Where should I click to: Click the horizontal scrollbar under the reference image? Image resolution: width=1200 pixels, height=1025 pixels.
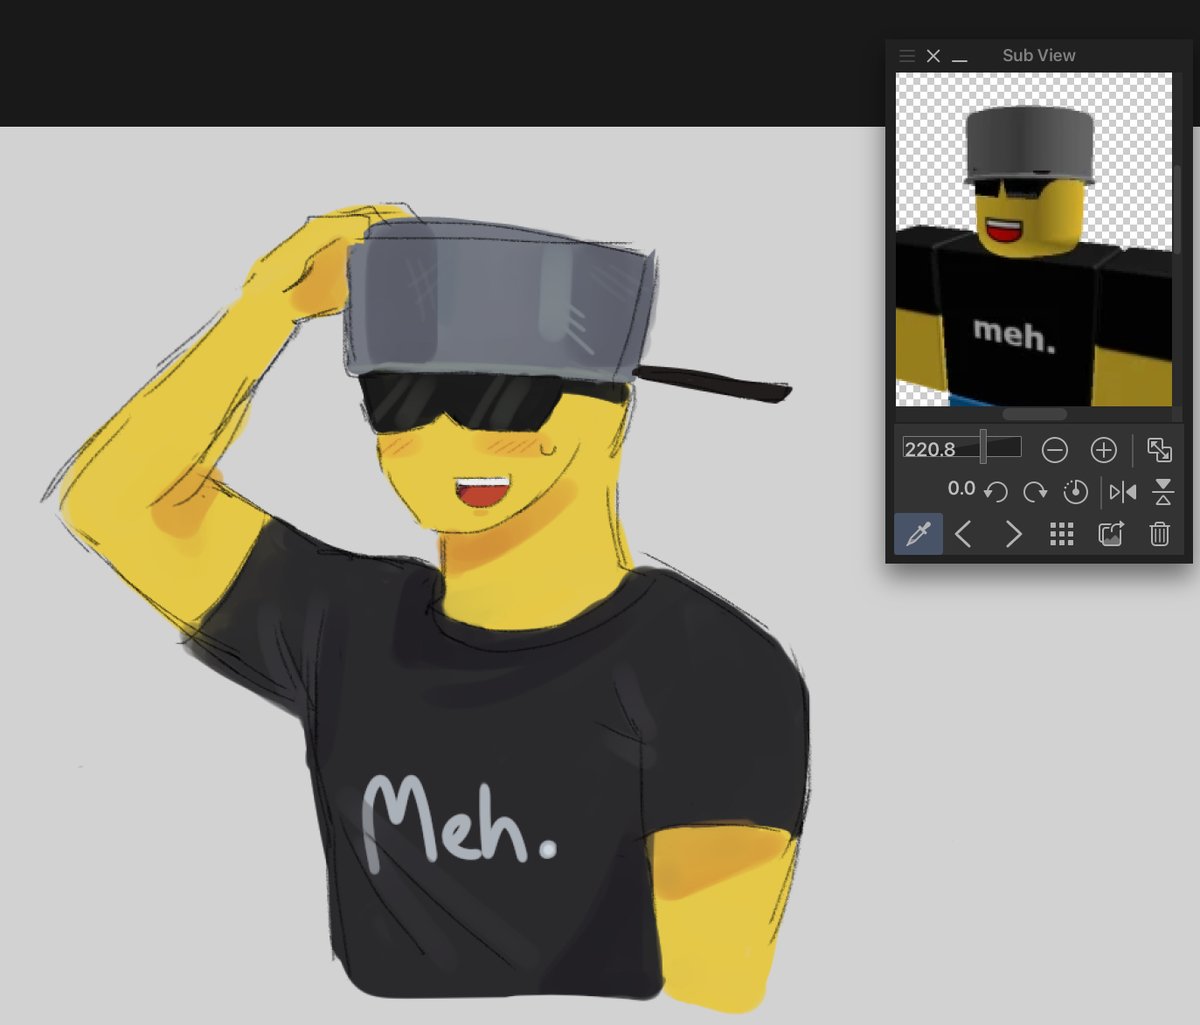1034,413
